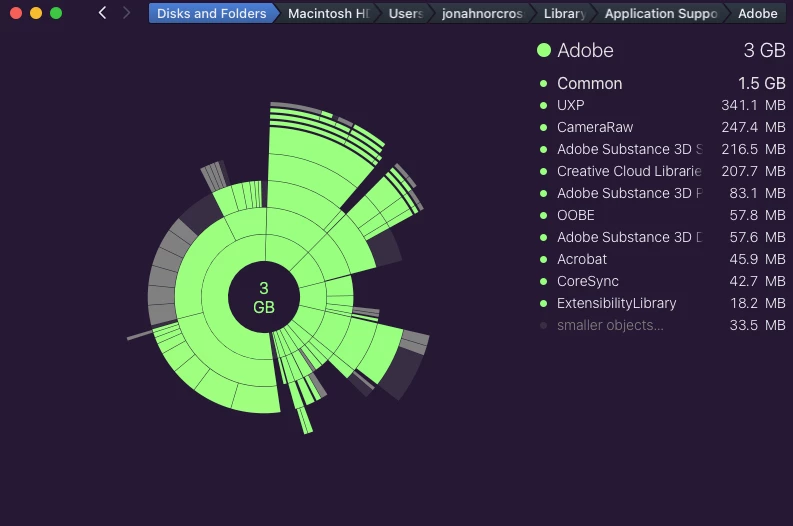The image size is (793, 526).
Task: Close the window with the red button
Action: tap(16, 13)
